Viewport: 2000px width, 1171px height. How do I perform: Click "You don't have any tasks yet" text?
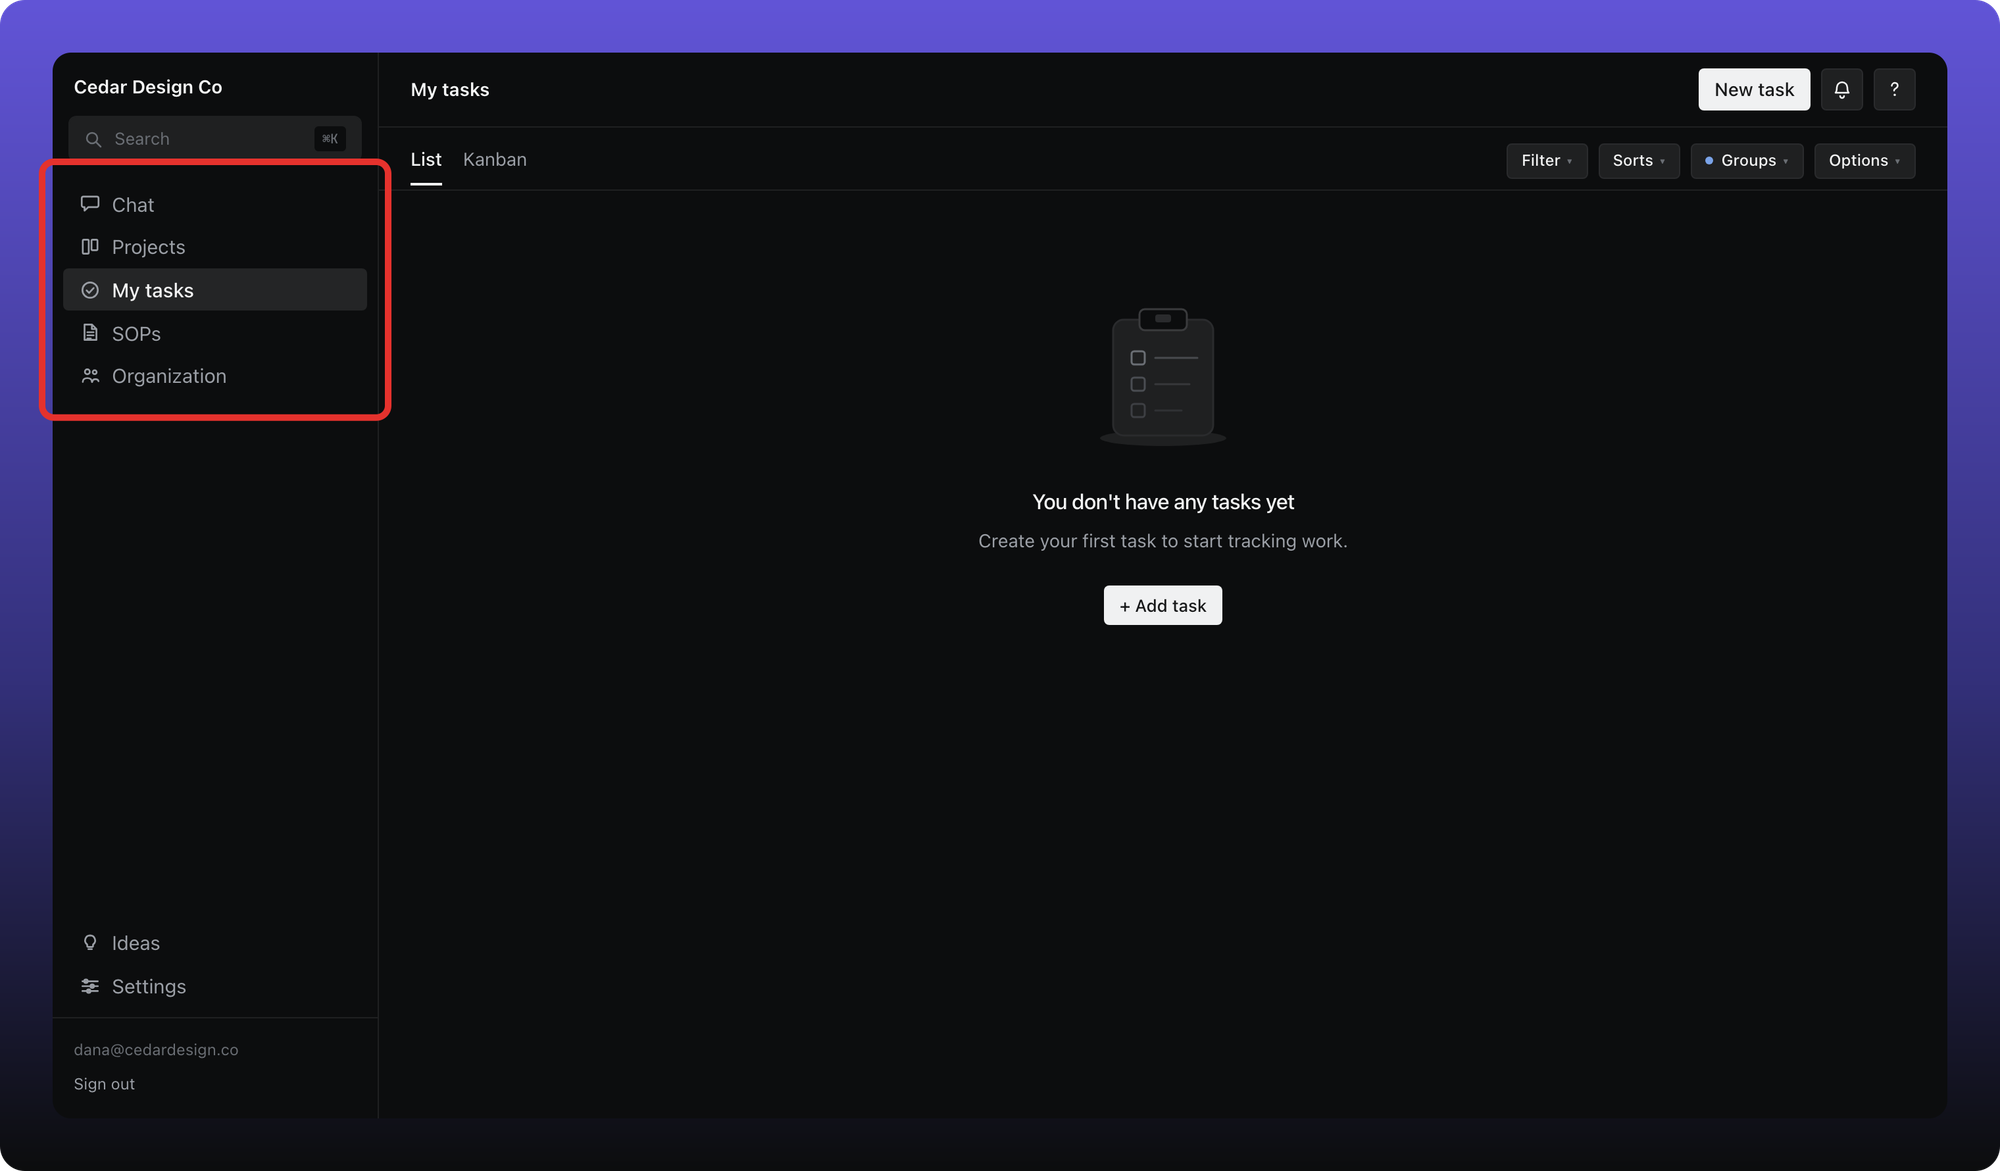point(1163,502)
